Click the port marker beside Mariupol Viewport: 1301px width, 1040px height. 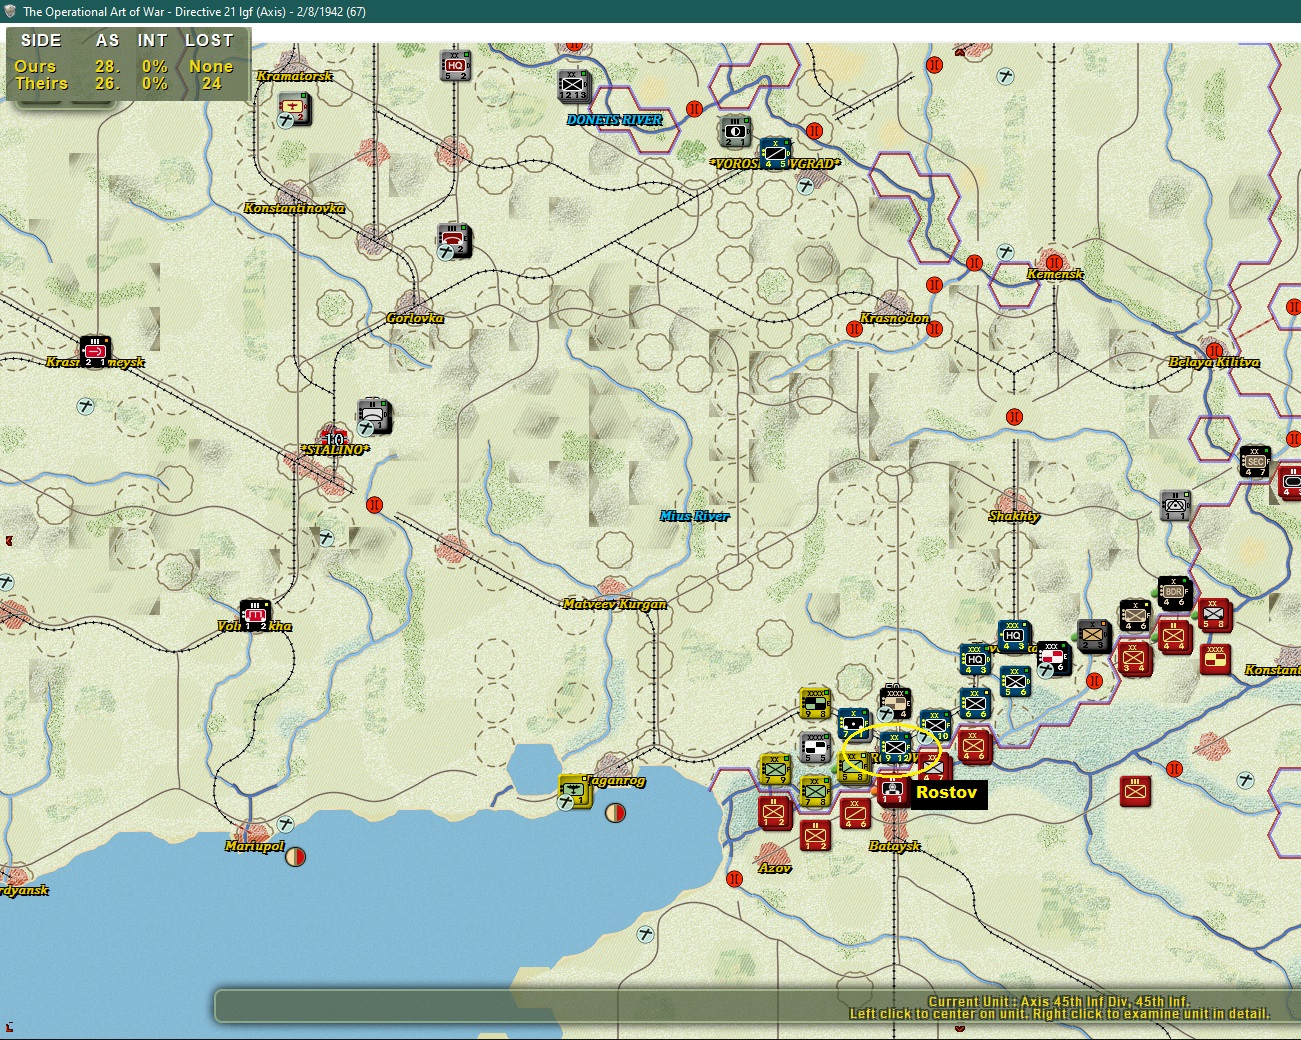click(x=295, y=857)
